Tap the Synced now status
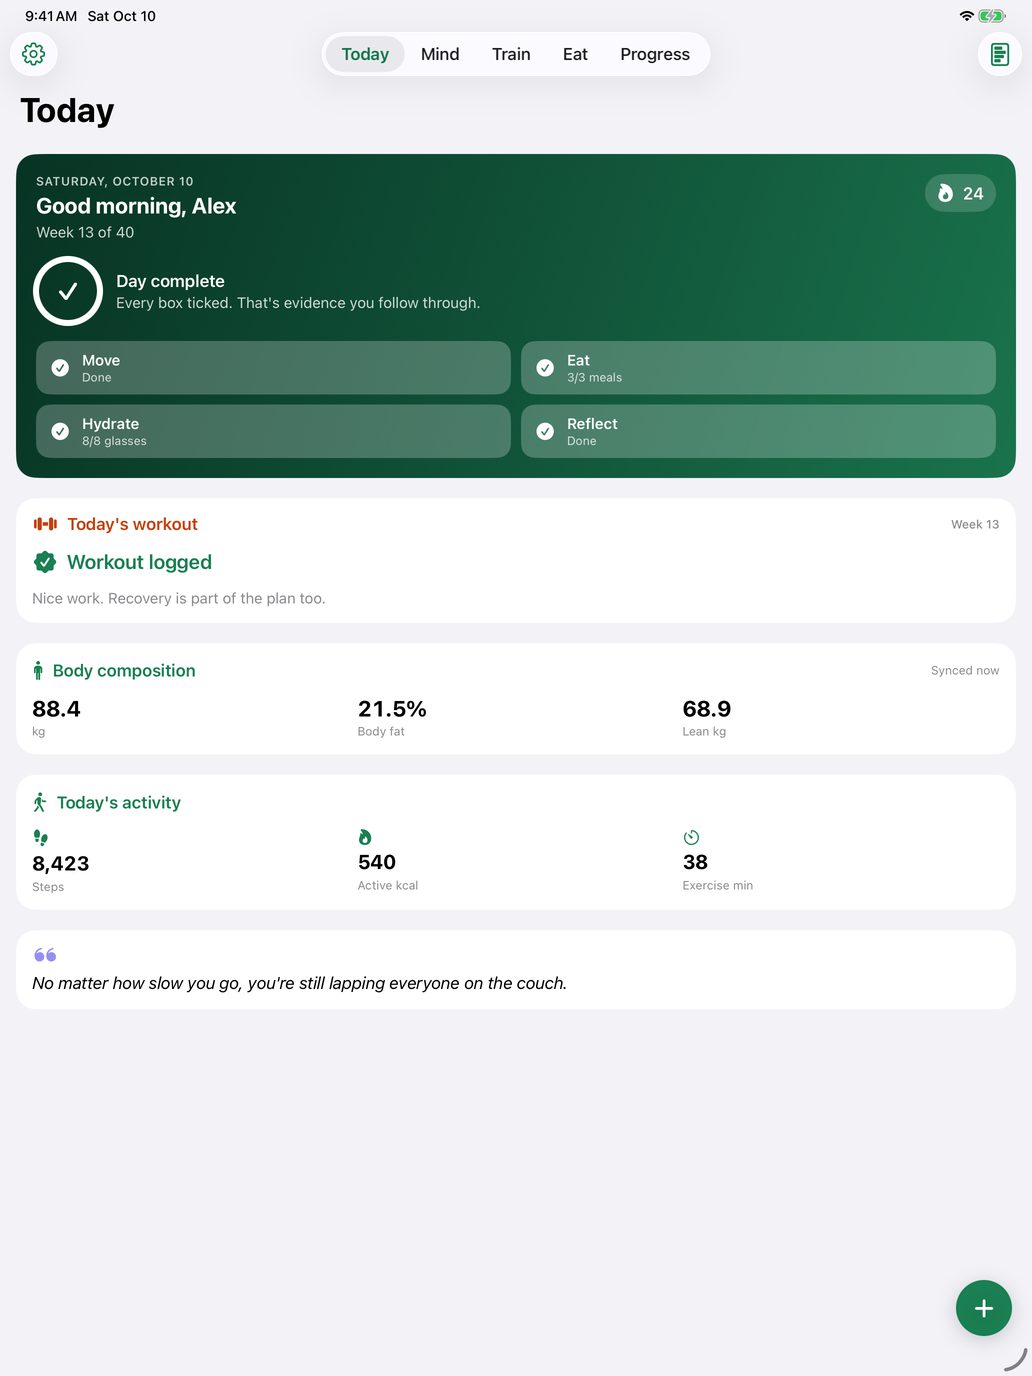1032x1376 pixels. coord(965,671)
